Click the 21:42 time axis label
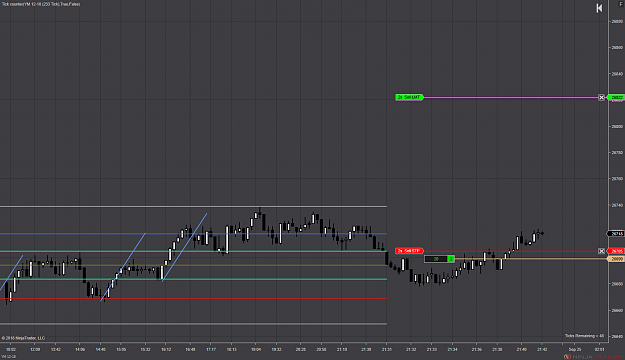The width and height of the screenshot is (625, 360). tap(542, 350)
